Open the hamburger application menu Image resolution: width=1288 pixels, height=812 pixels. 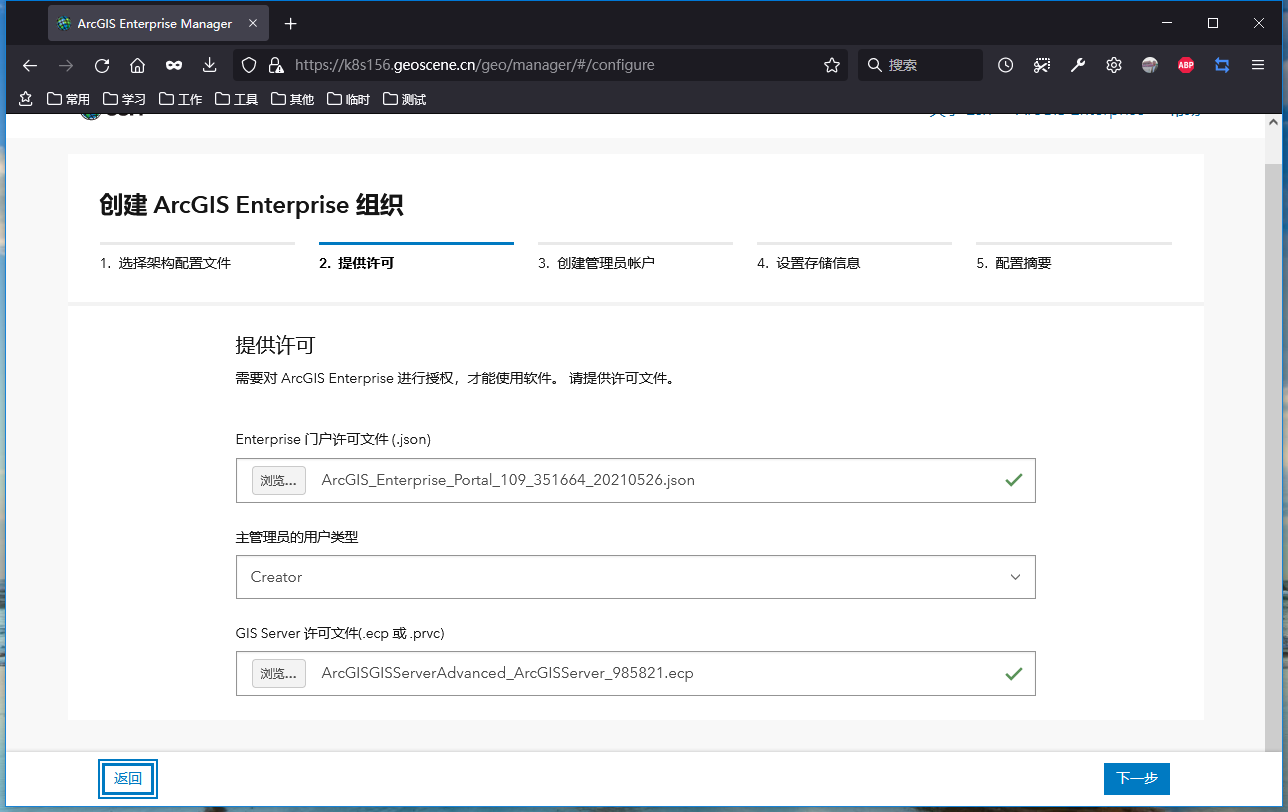click(x=1258, y=65)
